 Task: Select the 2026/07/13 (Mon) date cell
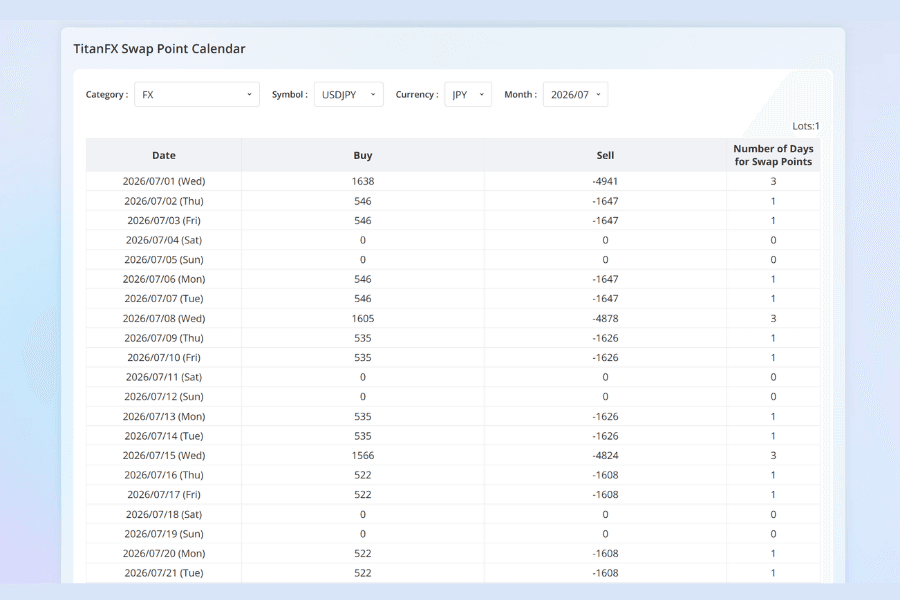click(164, 416)
